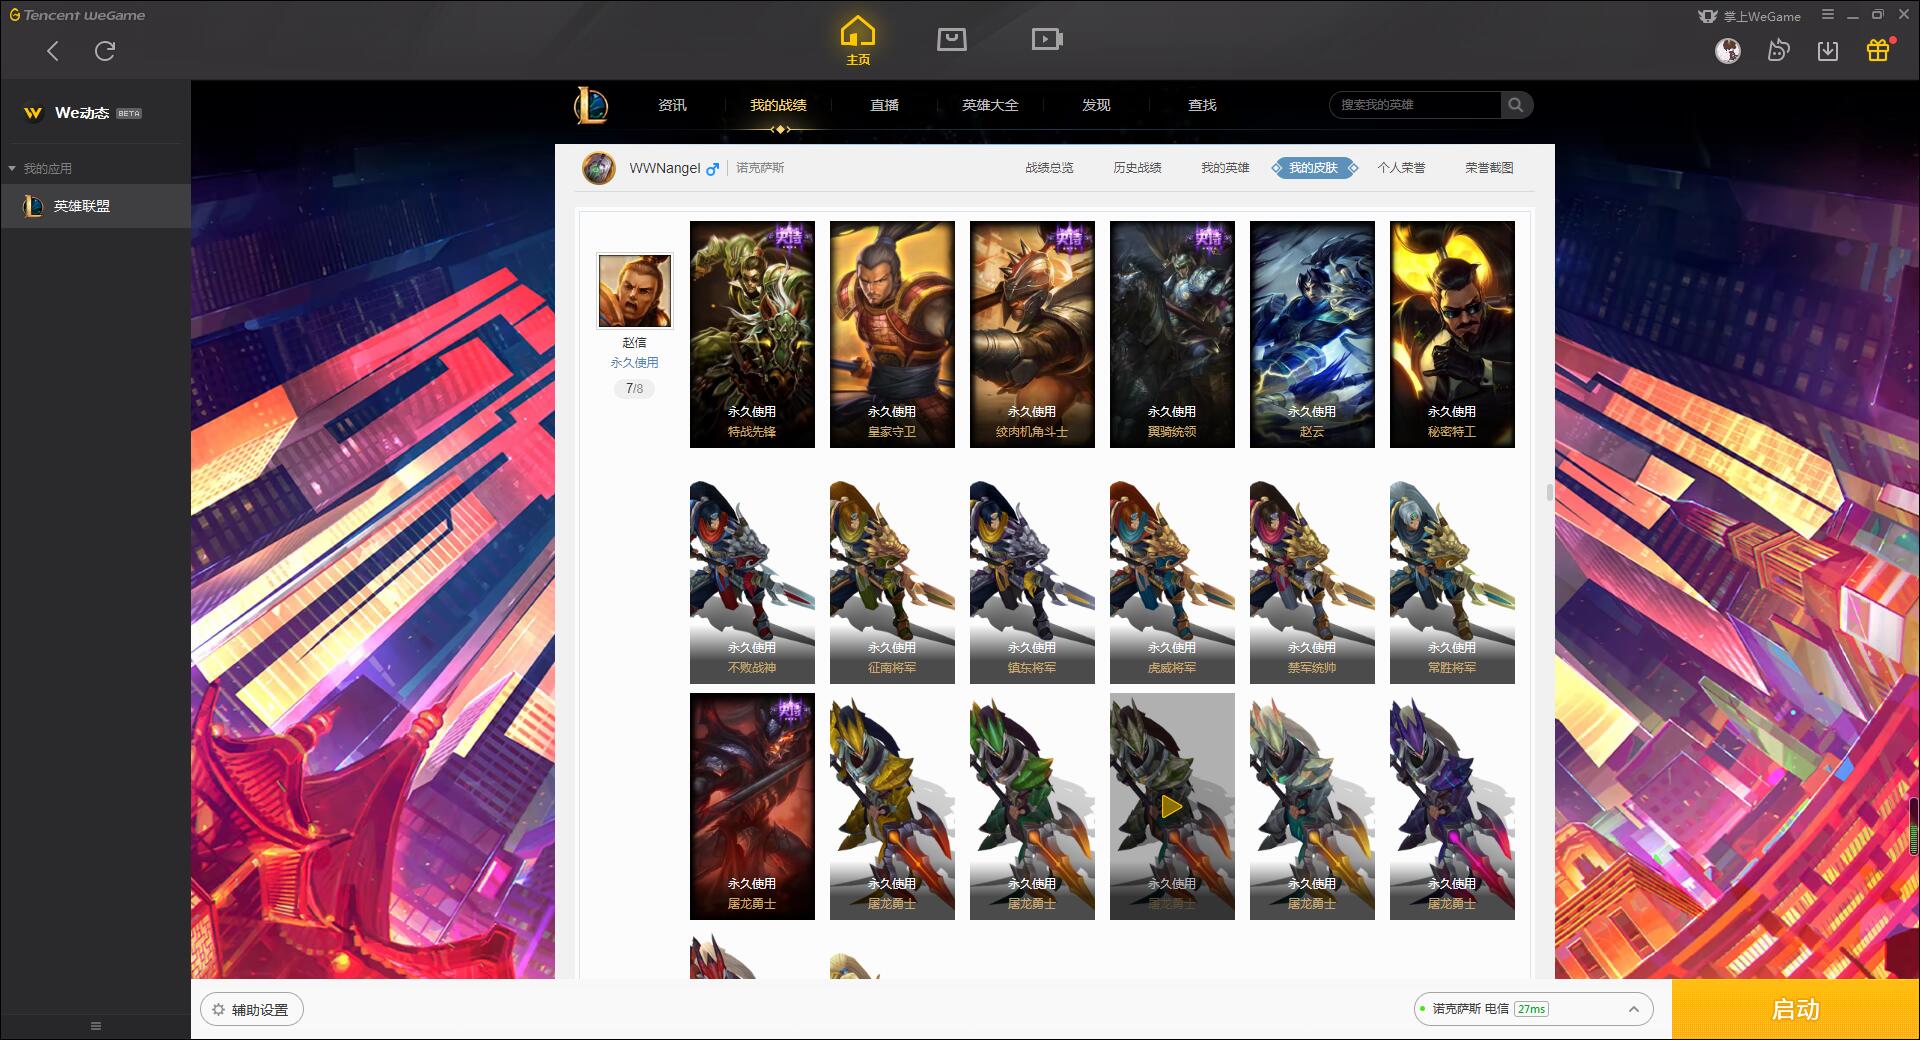Refresh the page with reload icon

(x=105, y=51)
